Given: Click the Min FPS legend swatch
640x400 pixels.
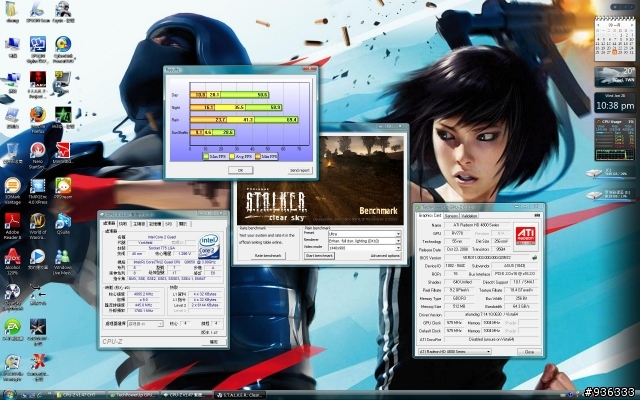Looking at the screenshot, I should [258, 156].
